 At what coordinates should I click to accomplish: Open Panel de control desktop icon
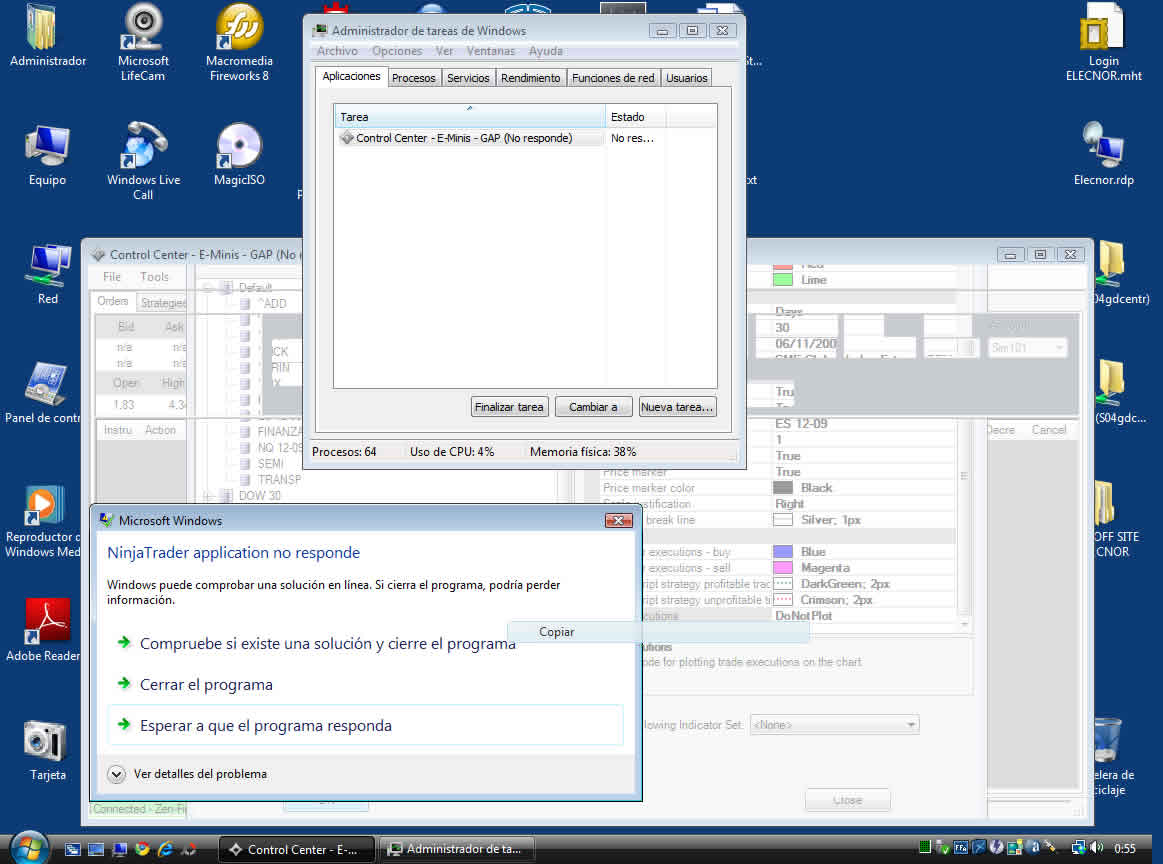click(x=43, y=392)
